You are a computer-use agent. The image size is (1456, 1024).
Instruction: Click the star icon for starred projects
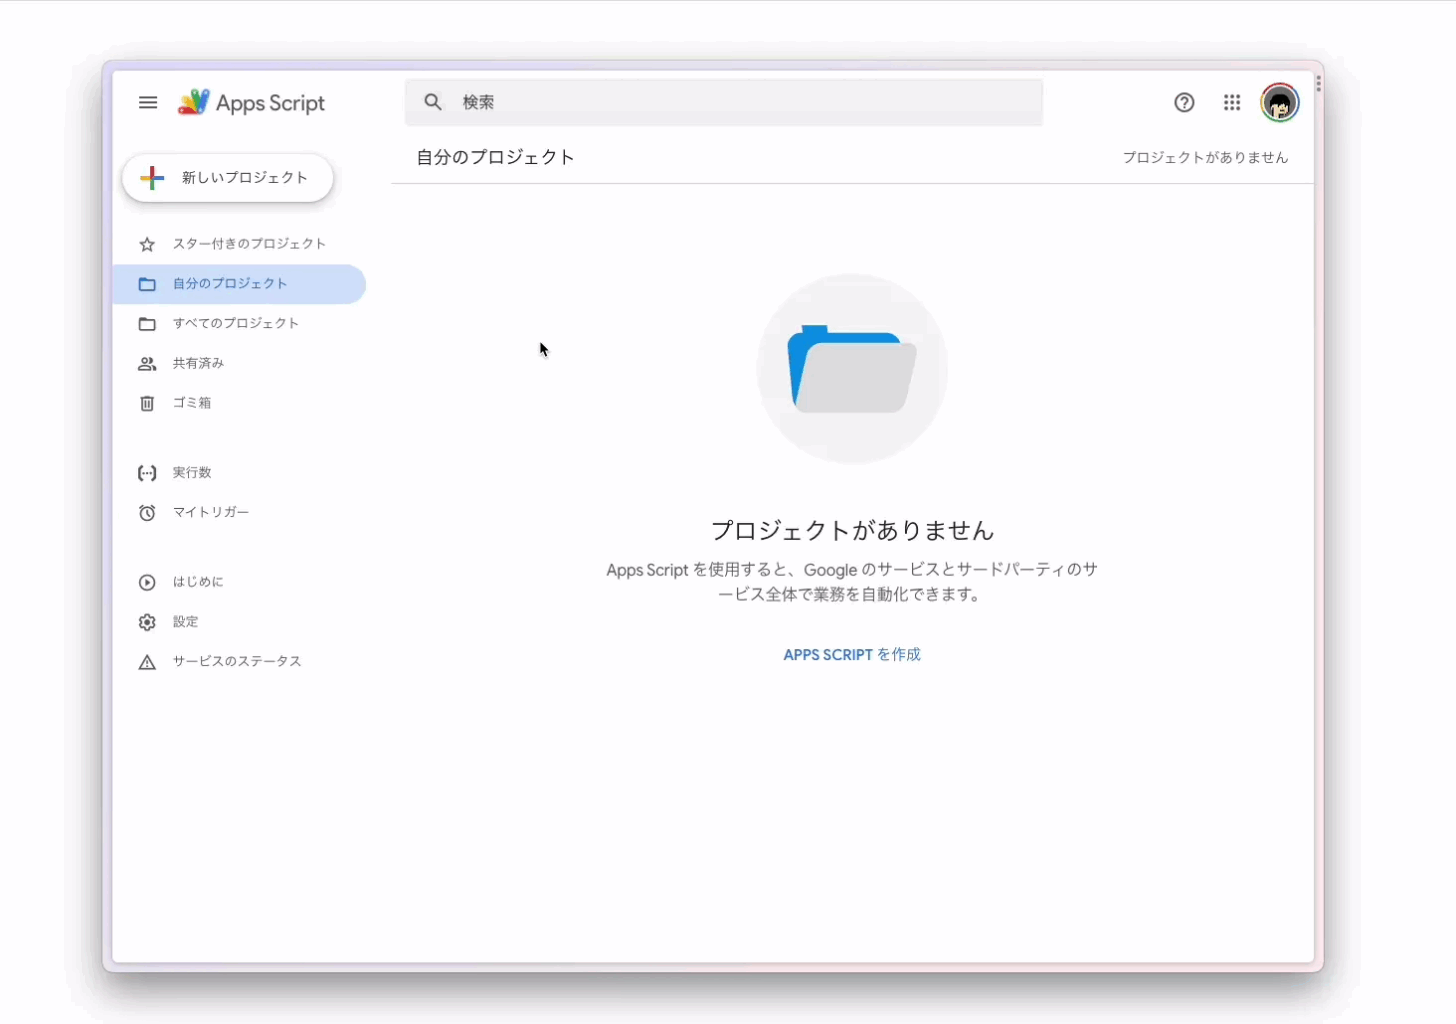(147, 244)
